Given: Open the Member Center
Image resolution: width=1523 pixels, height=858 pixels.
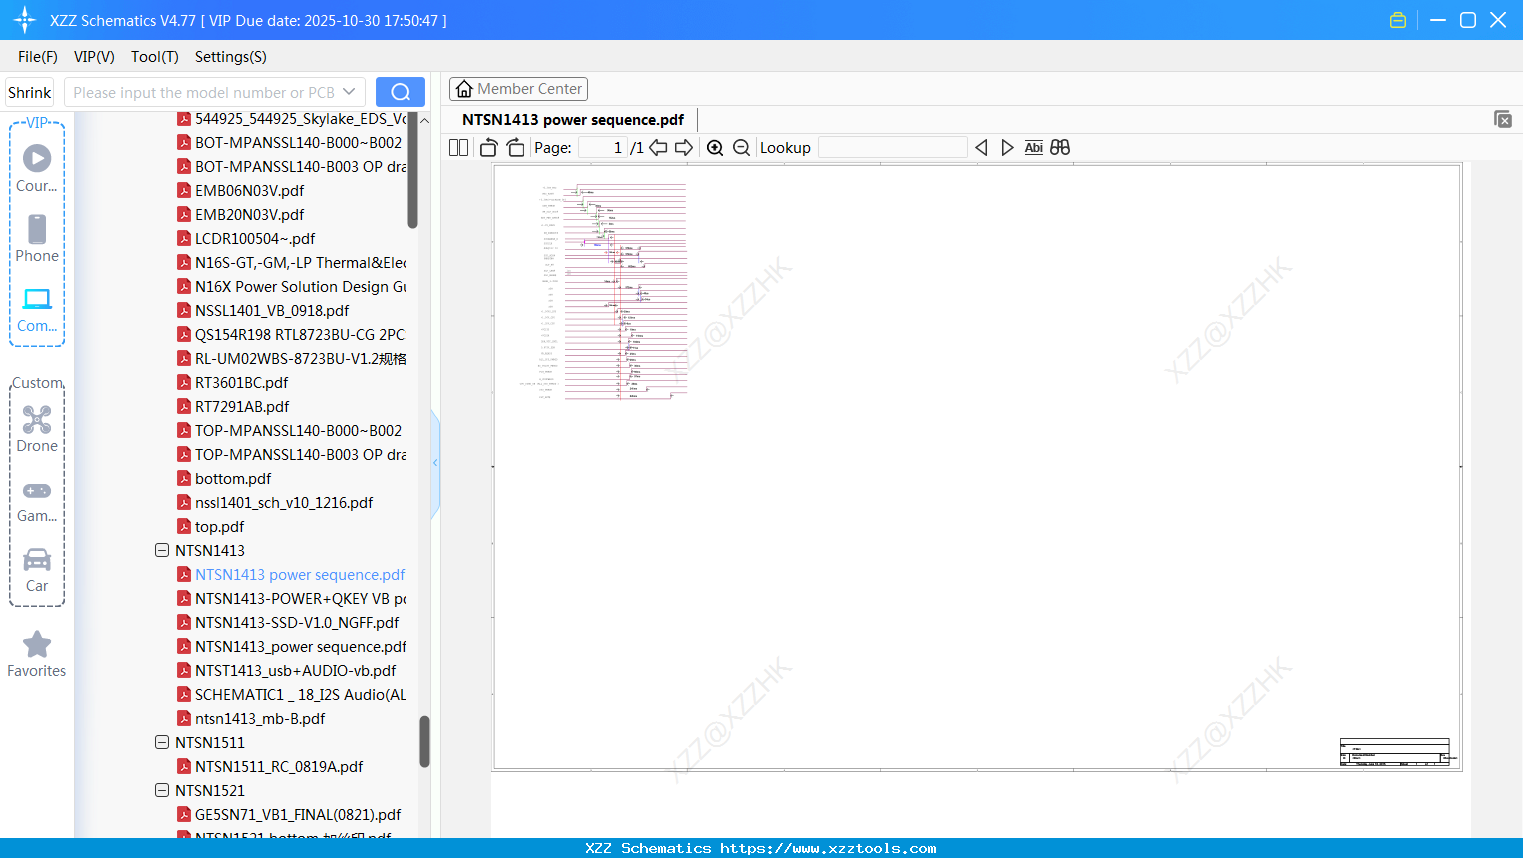Looking at the screenshot, I should coord(518,89).
